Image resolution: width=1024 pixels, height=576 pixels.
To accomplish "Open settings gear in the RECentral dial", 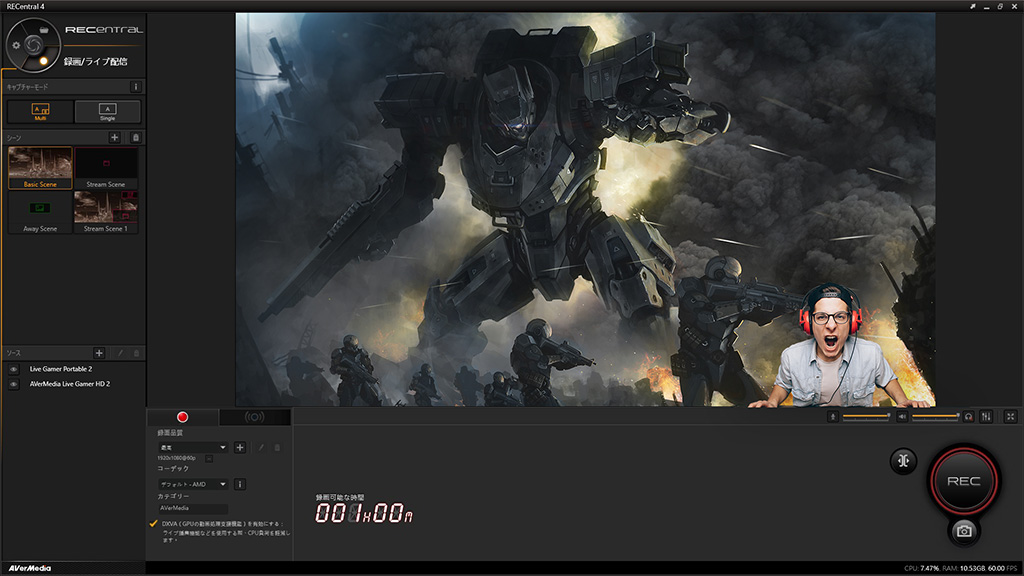I will pos(16,45).
